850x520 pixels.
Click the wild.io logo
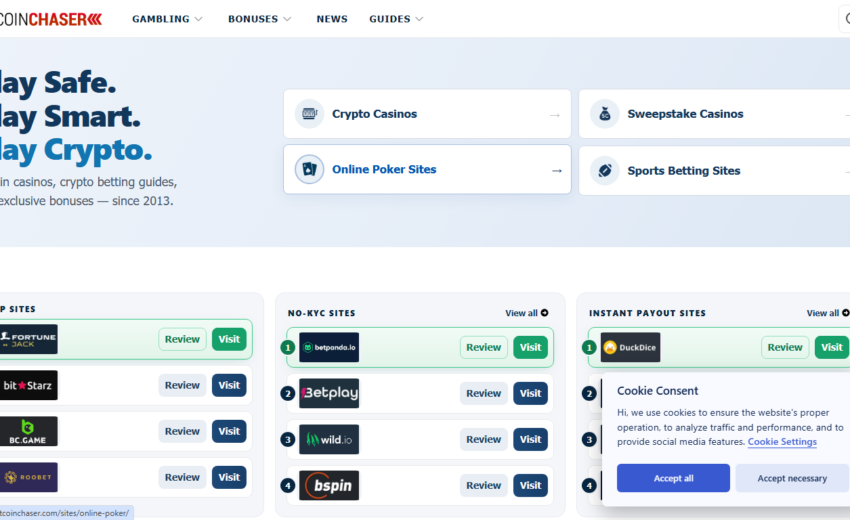point(329,440)
